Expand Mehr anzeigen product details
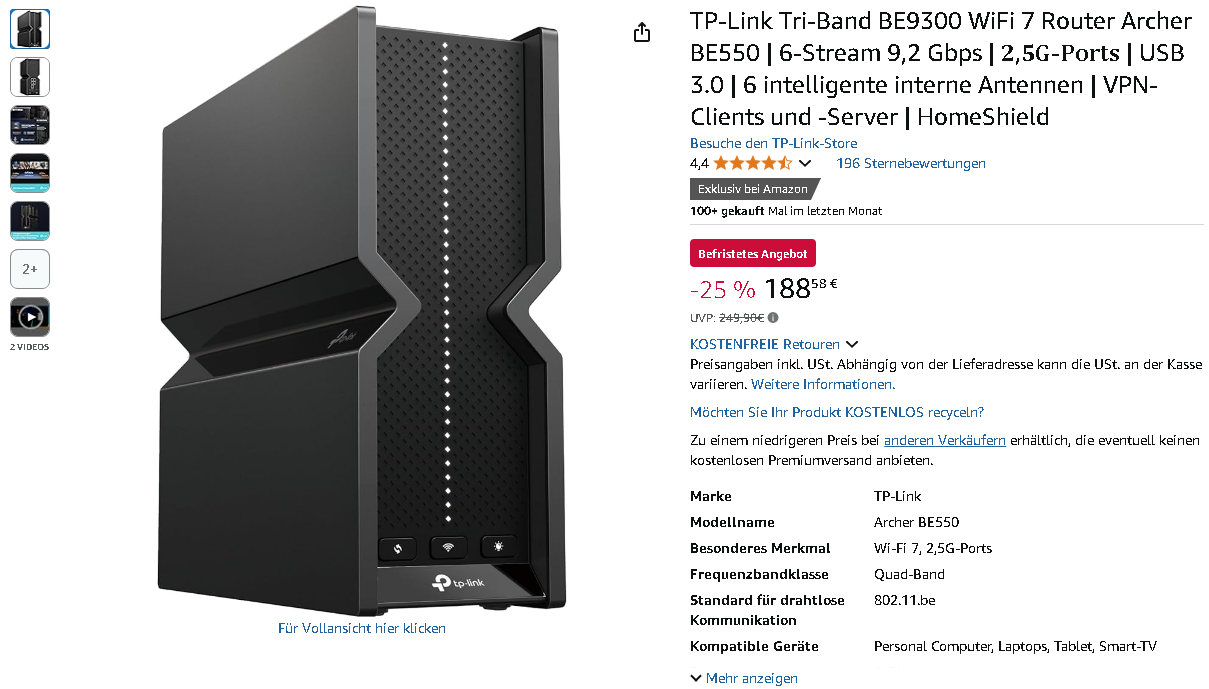Viewport: 1209px width, 689px height. 744,678
